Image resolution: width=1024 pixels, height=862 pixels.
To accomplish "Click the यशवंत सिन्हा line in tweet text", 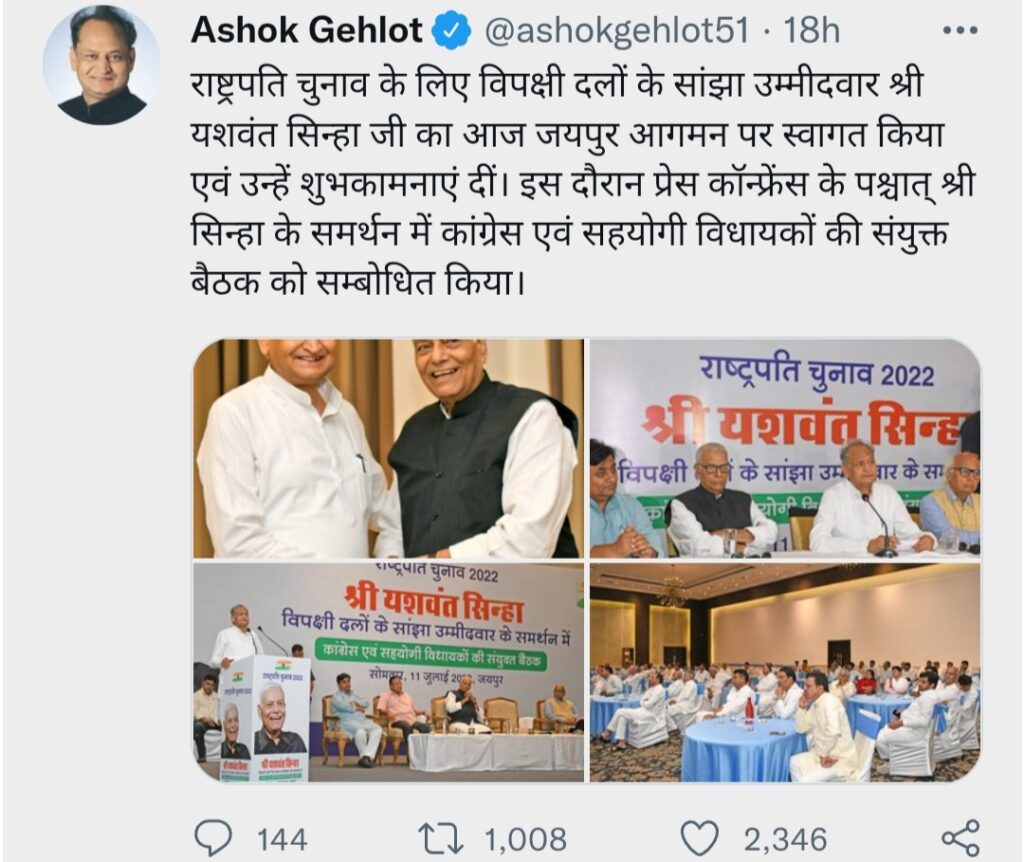I will 567,135.
